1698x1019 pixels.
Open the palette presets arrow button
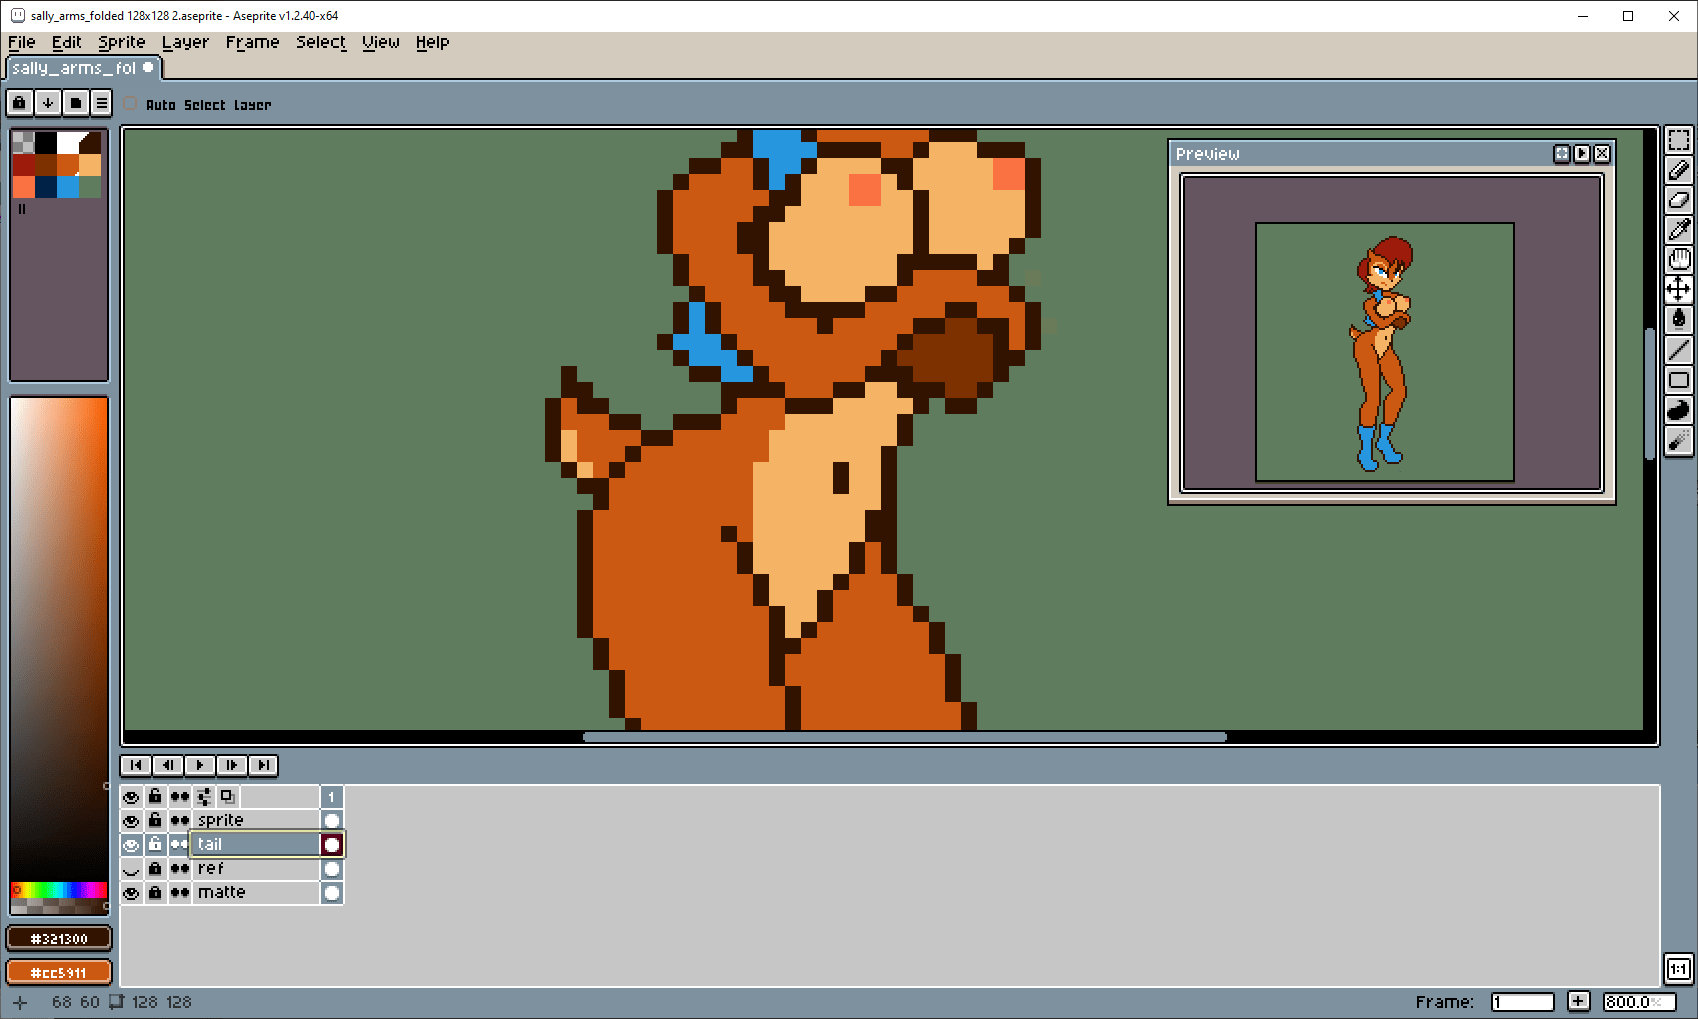pos(47,103)
